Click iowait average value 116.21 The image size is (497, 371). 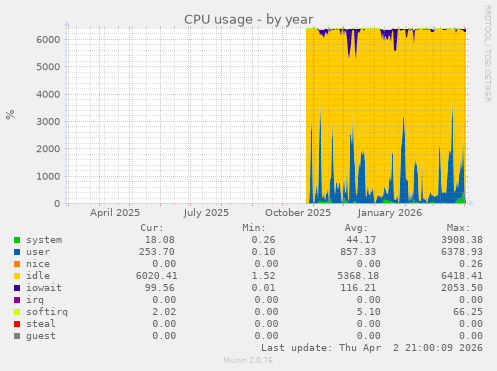[x=358, y=288]
